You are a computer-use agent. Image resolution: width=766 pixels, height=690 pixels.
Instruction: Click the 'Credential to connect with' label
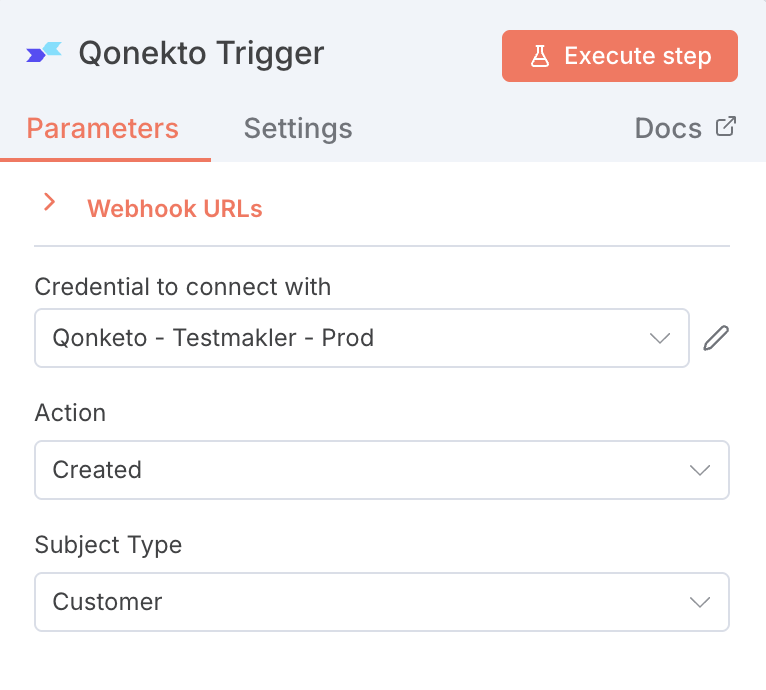183,287
